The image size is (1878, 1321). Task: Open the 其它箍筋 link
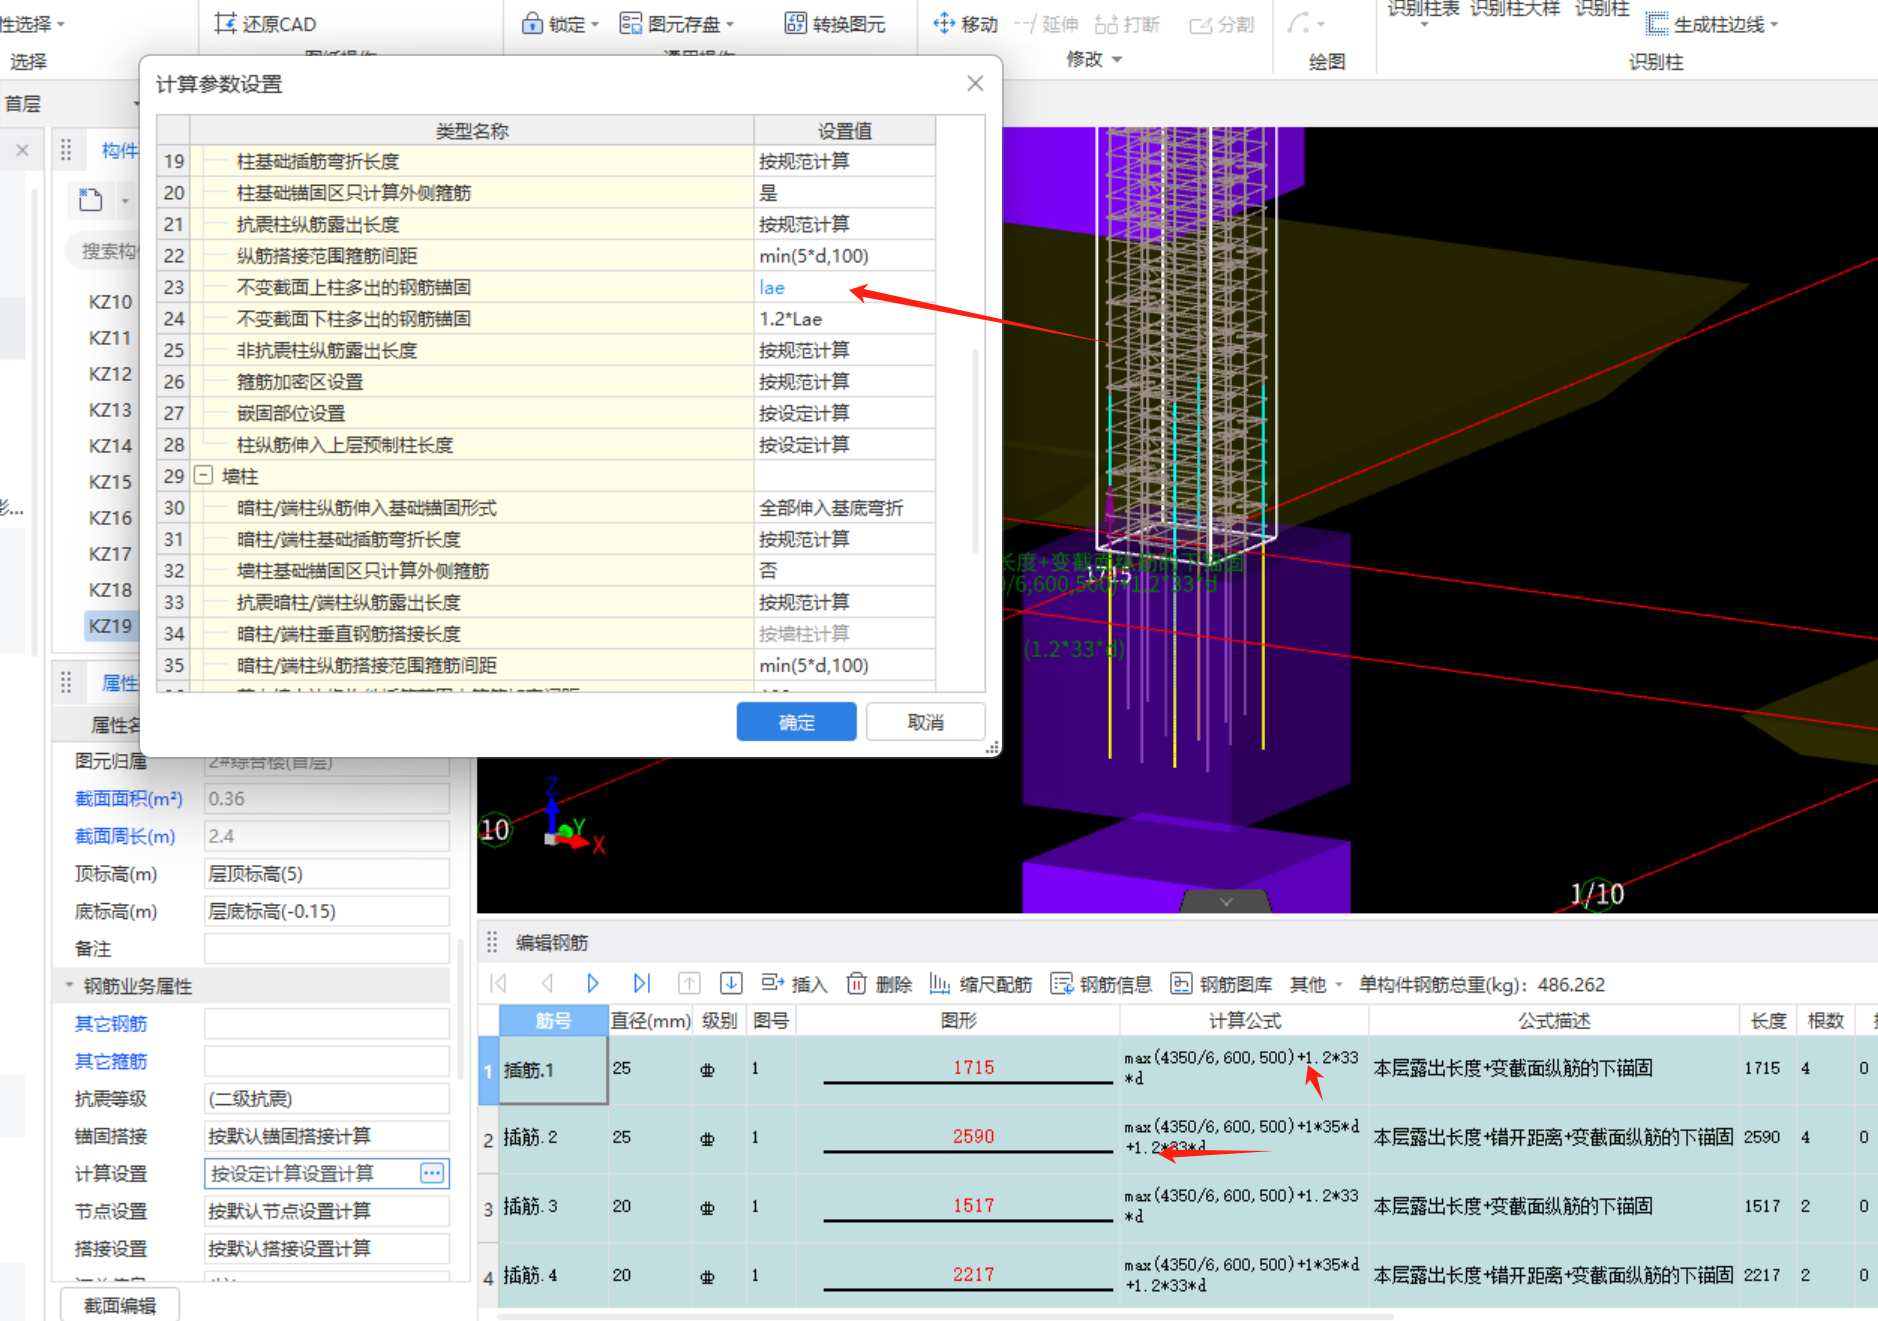tap(111, 1061)
